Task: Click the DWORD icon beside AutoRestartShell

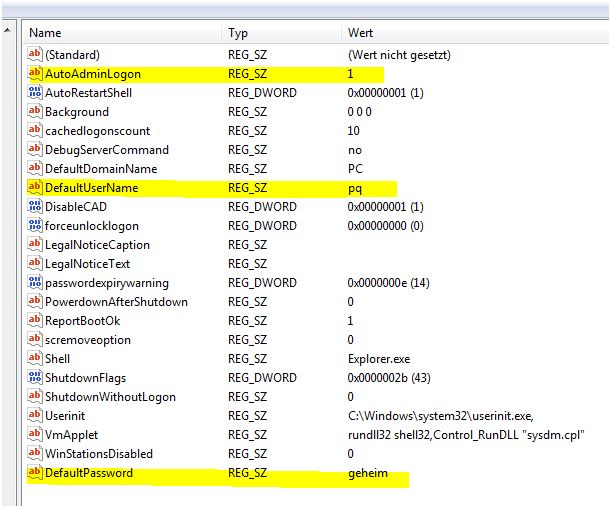Action: [34, 92]
